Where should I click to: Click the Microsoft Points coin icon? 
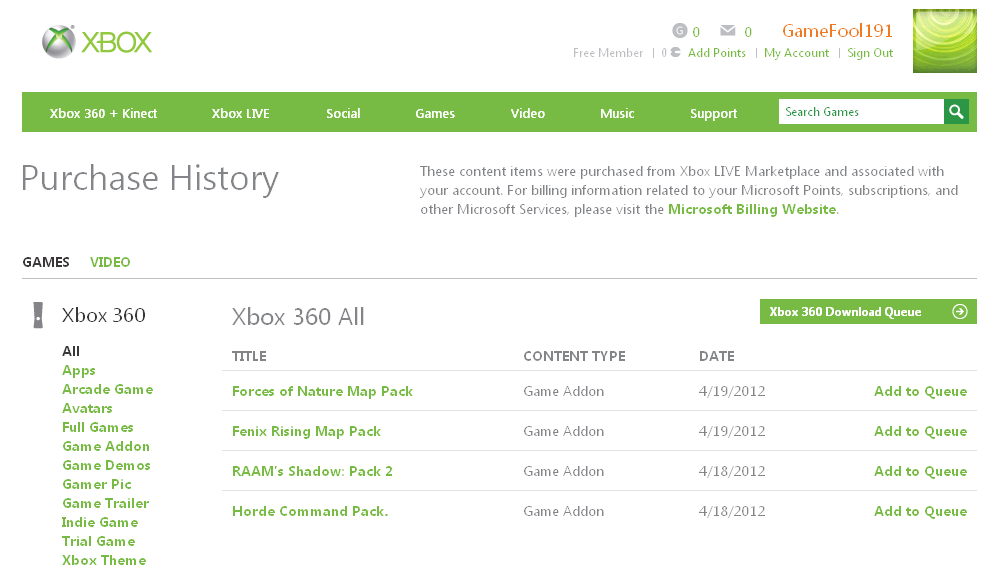(676, 52)
